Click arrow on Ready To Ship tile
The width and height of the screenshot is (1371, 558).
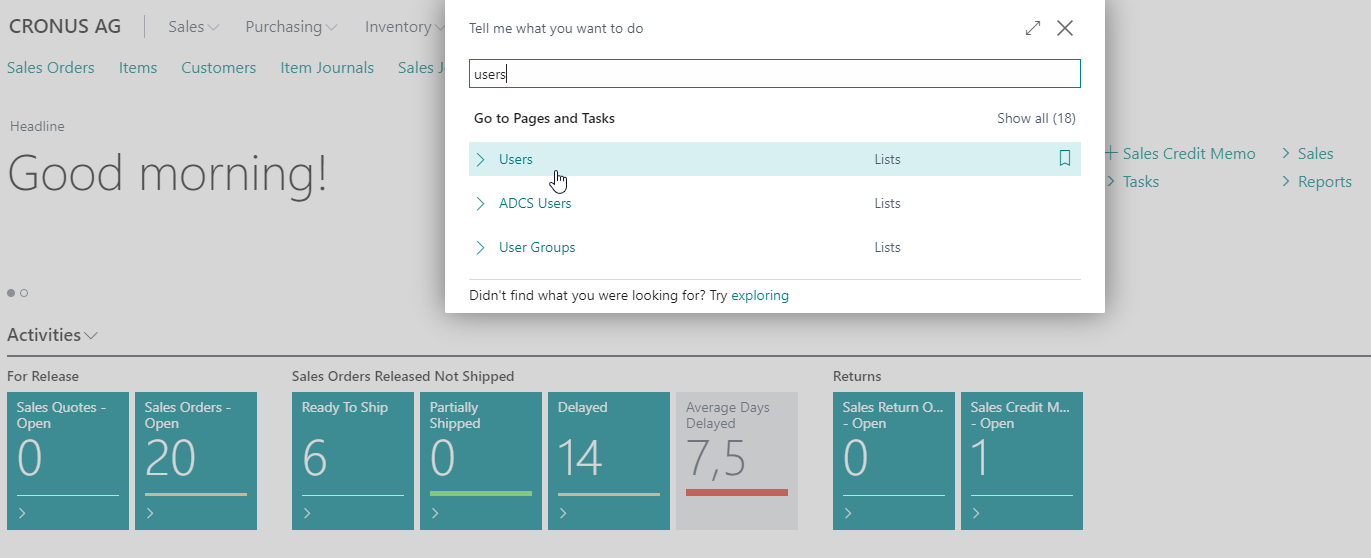[307, 514]
